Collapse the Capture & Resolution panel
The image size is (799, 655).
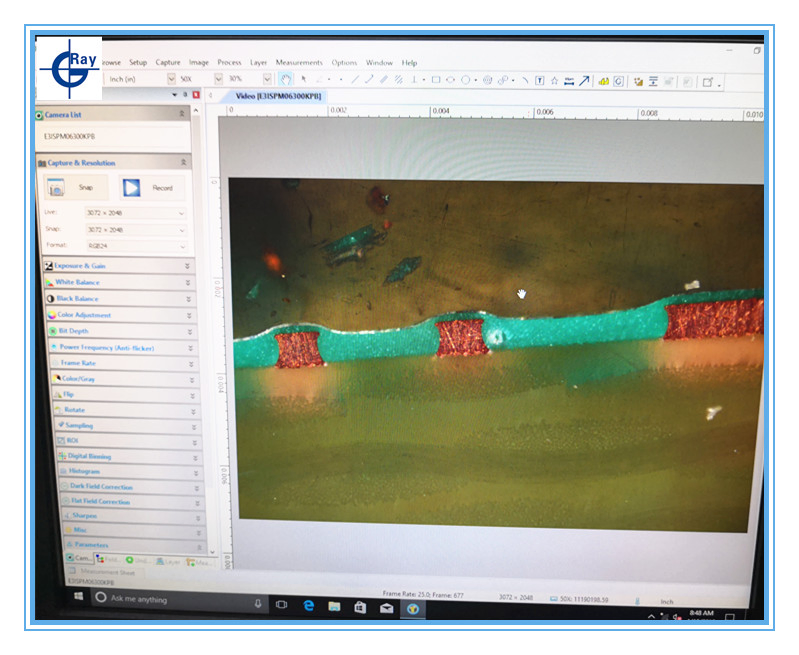[183, 162]
